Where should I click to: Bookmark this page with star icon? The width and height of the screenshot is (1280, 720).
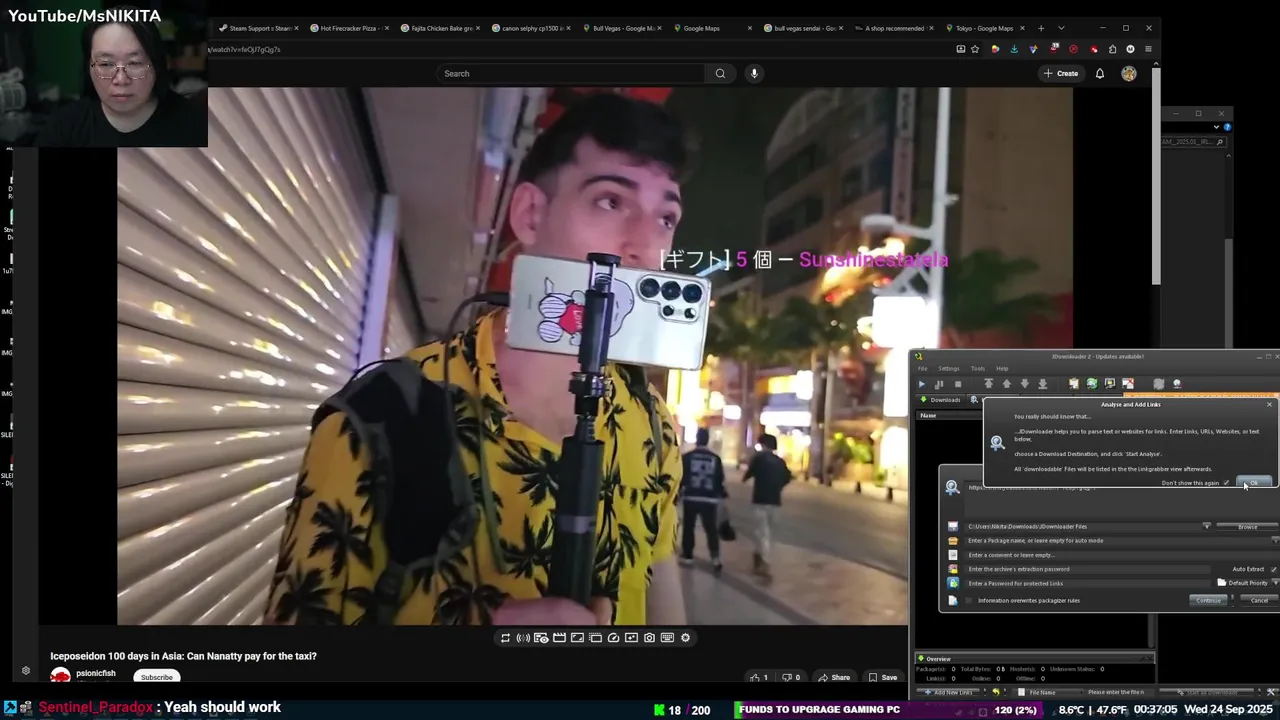coord(975,49)
